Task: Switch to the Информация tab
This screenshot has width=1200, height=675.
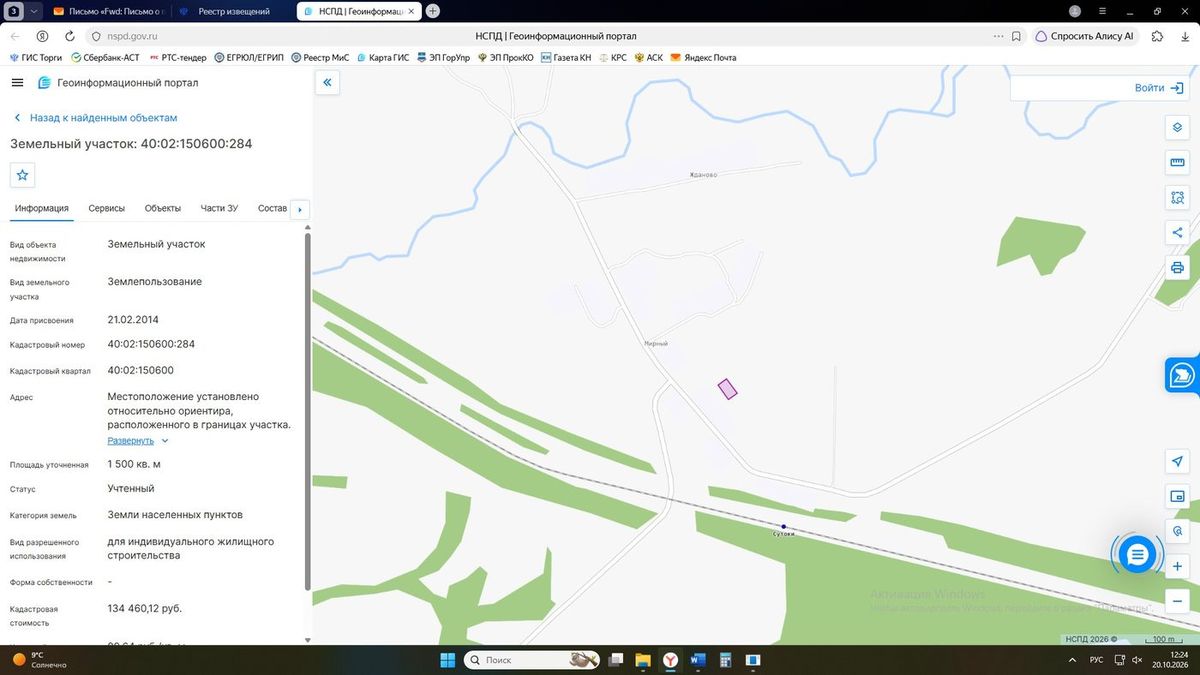Action: [x=42, y=208]
